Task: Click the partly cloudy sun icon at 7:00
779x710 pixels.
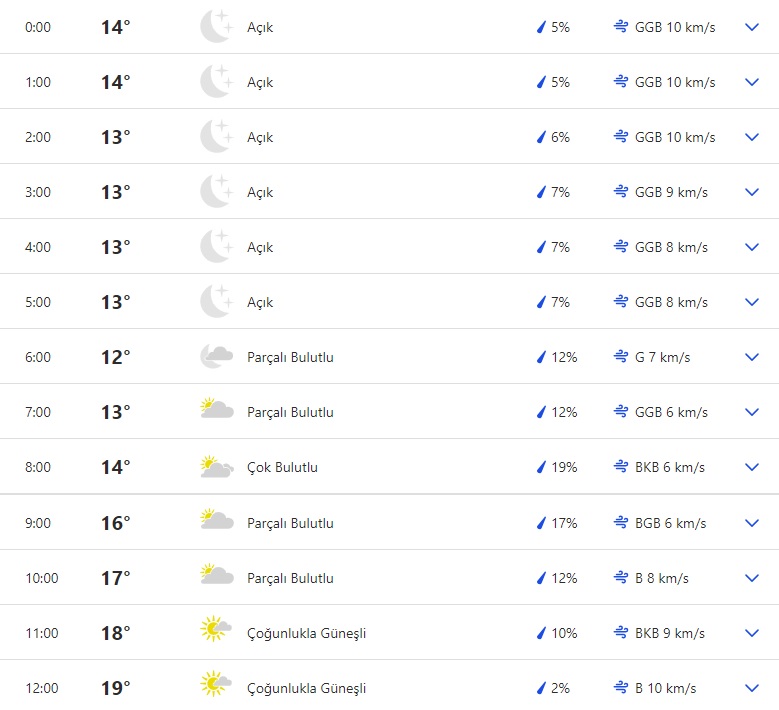Action: pos(216,412)
